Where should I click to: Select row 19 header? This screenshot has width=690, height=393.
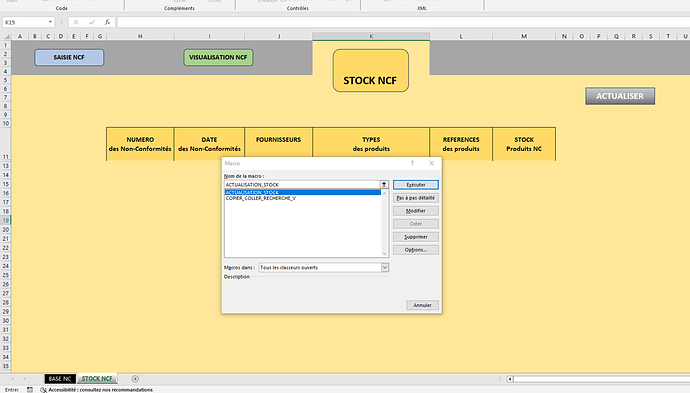coord(6,220)
